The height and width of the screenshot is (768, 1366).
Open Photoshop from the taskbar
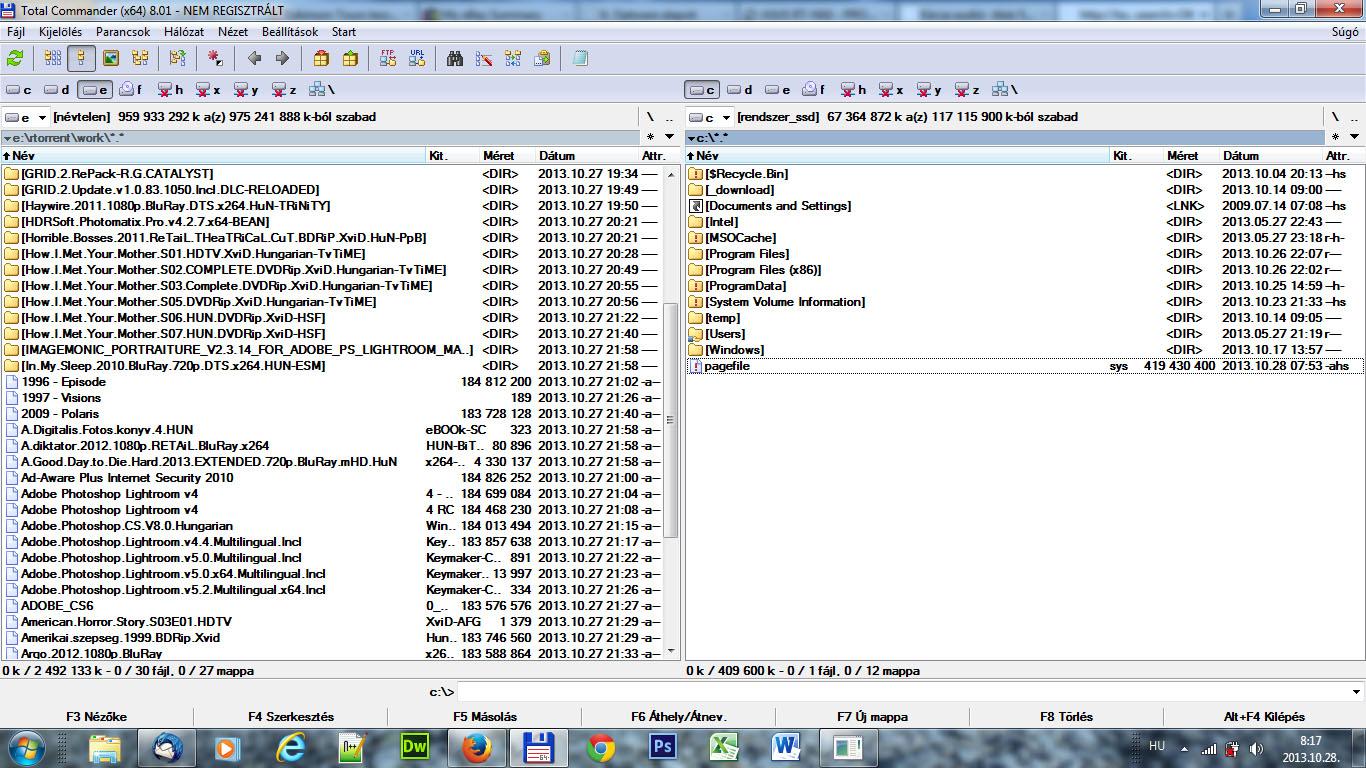[663, 747]
